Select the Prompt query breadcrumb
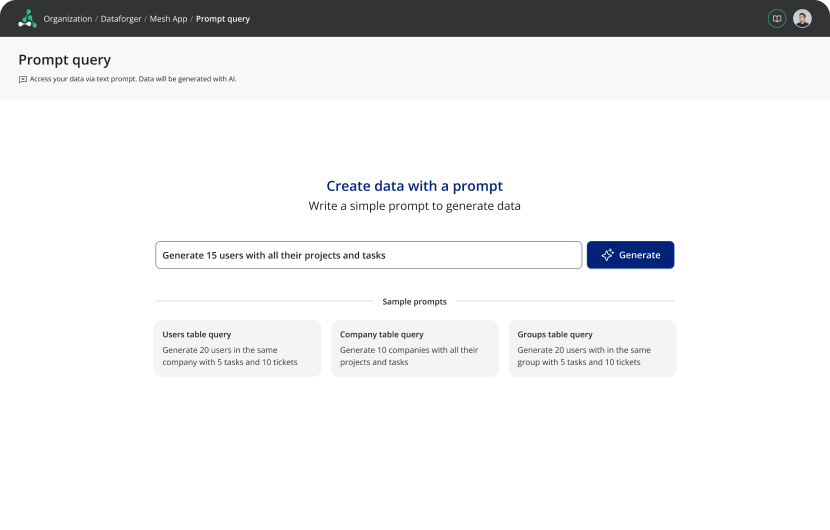The height and width of the screenshot is (530, 830). (223, 19)
